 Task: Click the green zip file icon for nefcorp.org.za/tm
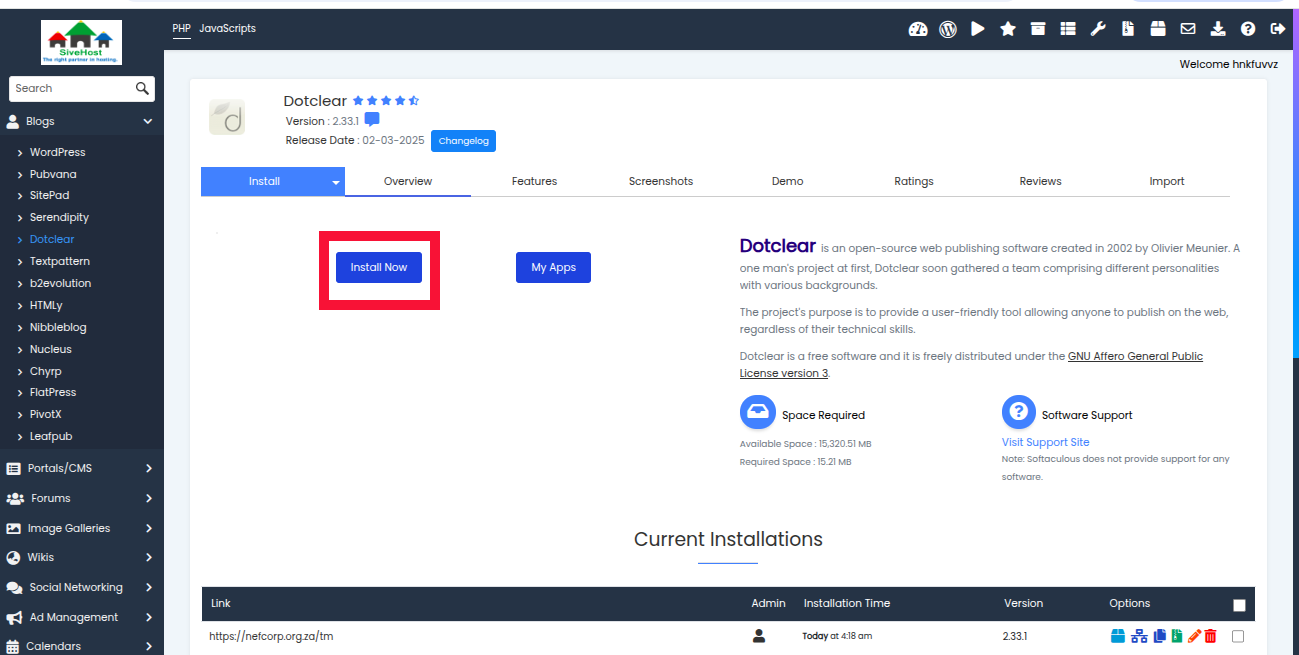tap(1177, 635)
